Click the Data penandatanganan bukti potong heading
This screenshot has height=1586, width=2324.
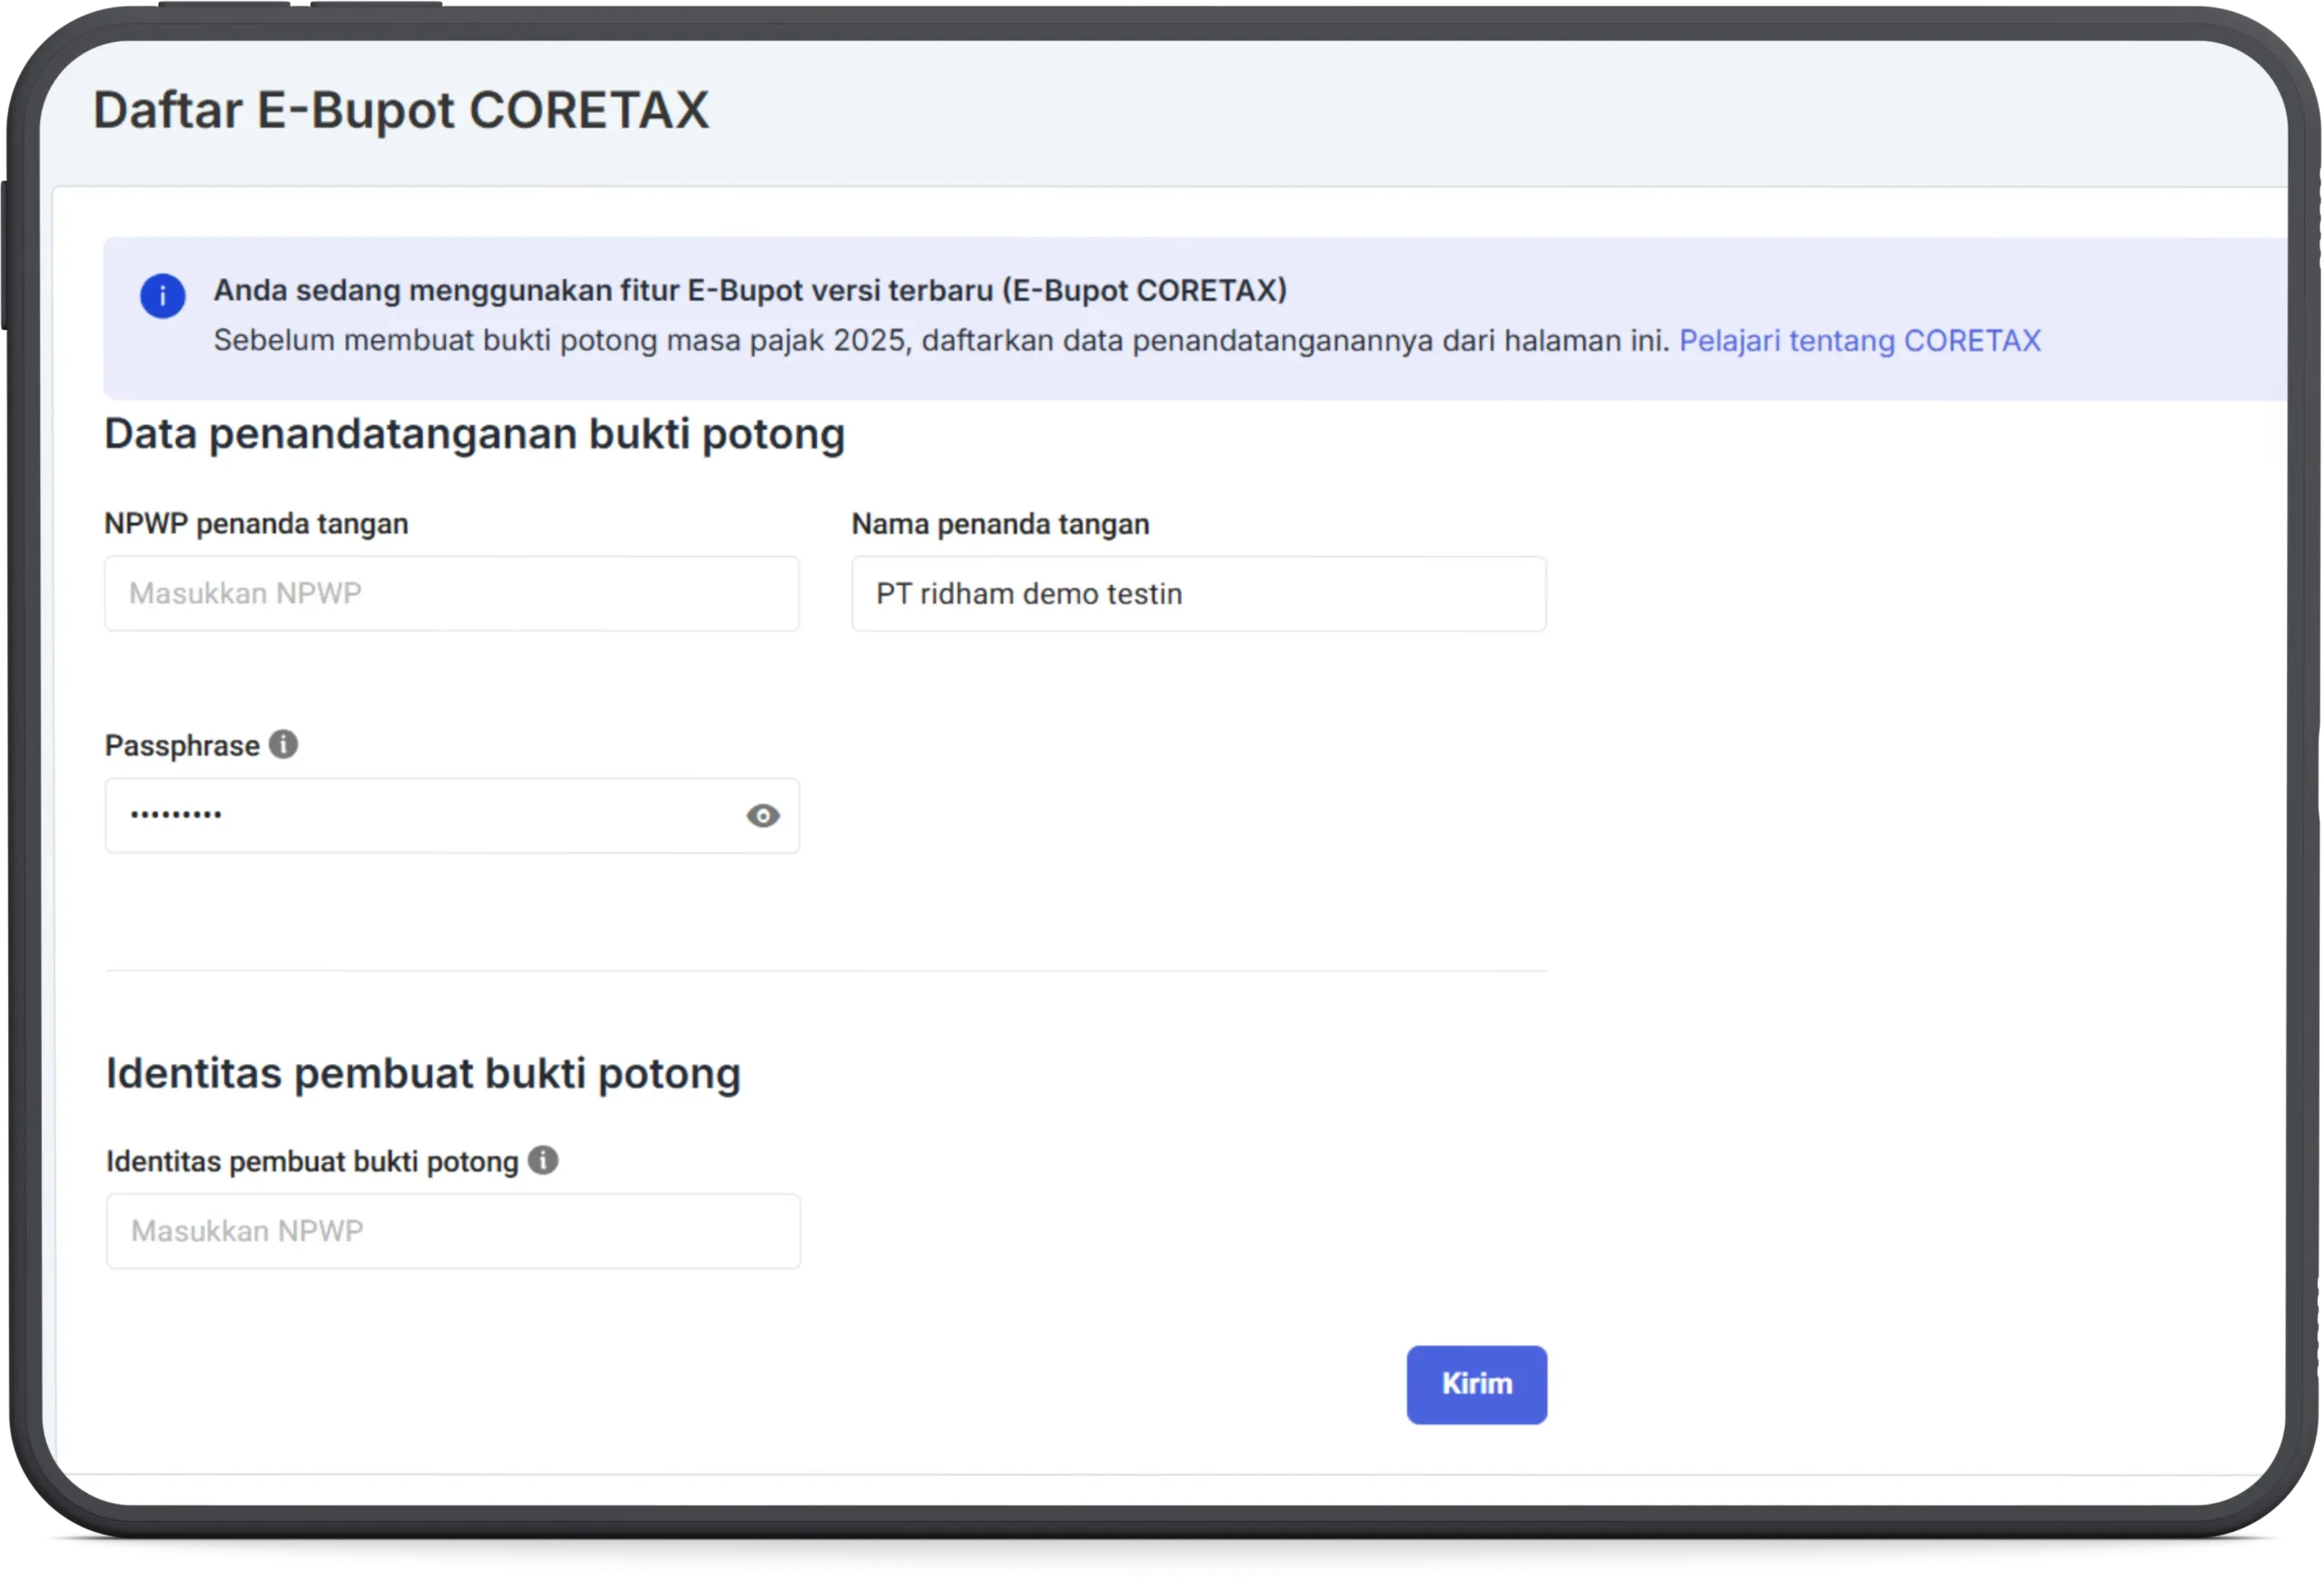tap(474, 433)
